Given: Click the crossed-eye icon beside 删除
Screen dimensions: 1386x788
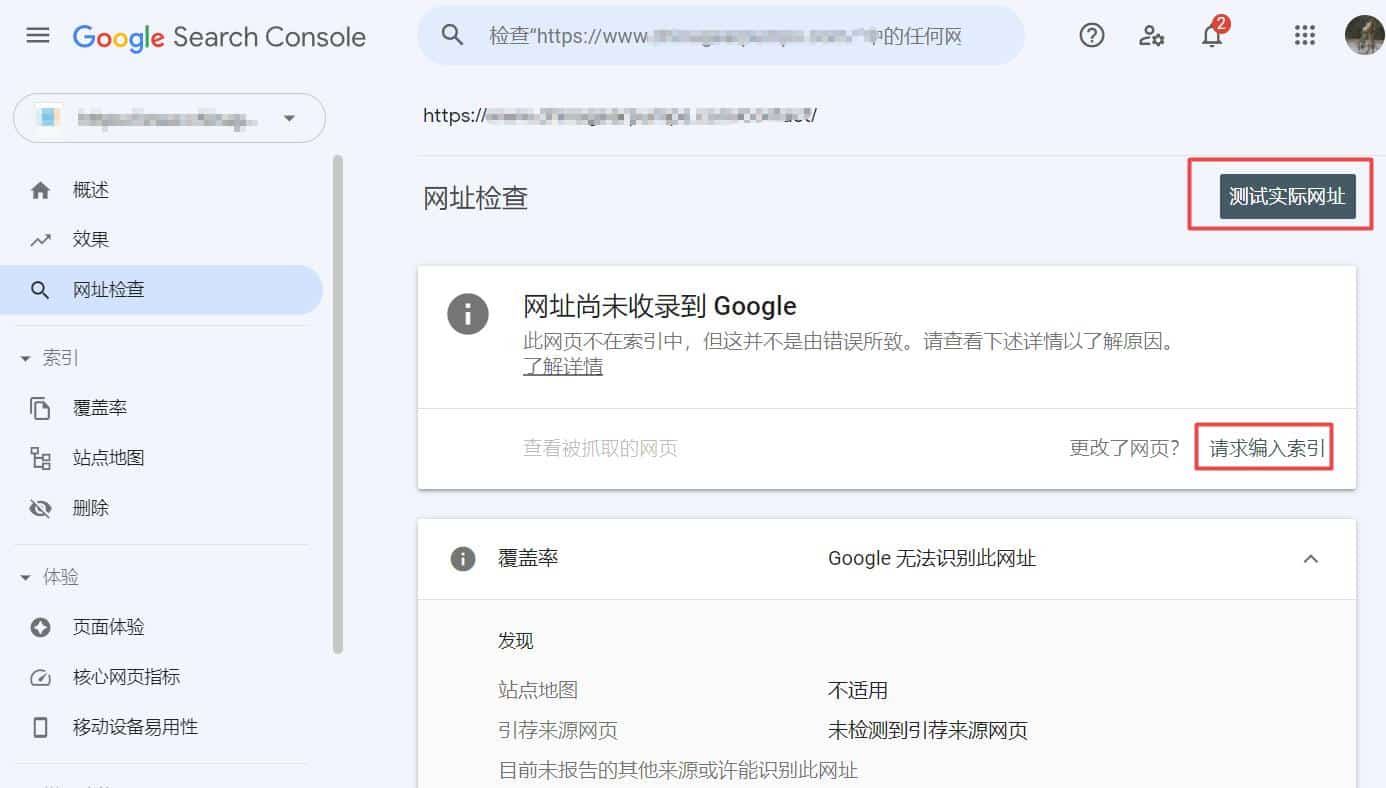Looking at the screenshot, I should [40, 508].
